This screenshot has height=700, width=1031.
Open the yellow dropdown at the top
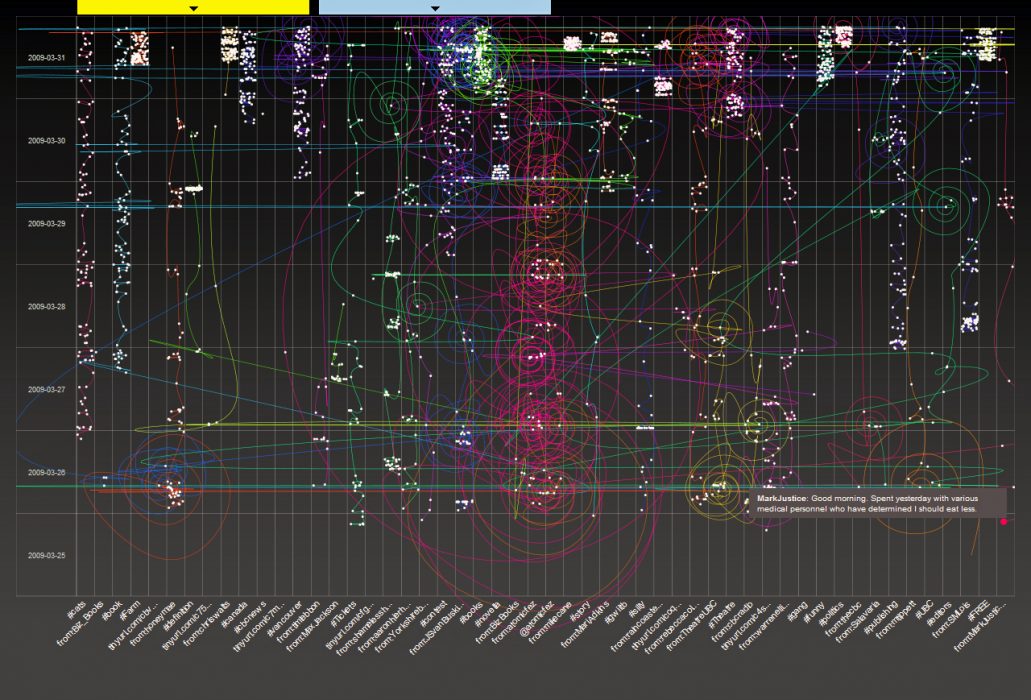point(193,7)
